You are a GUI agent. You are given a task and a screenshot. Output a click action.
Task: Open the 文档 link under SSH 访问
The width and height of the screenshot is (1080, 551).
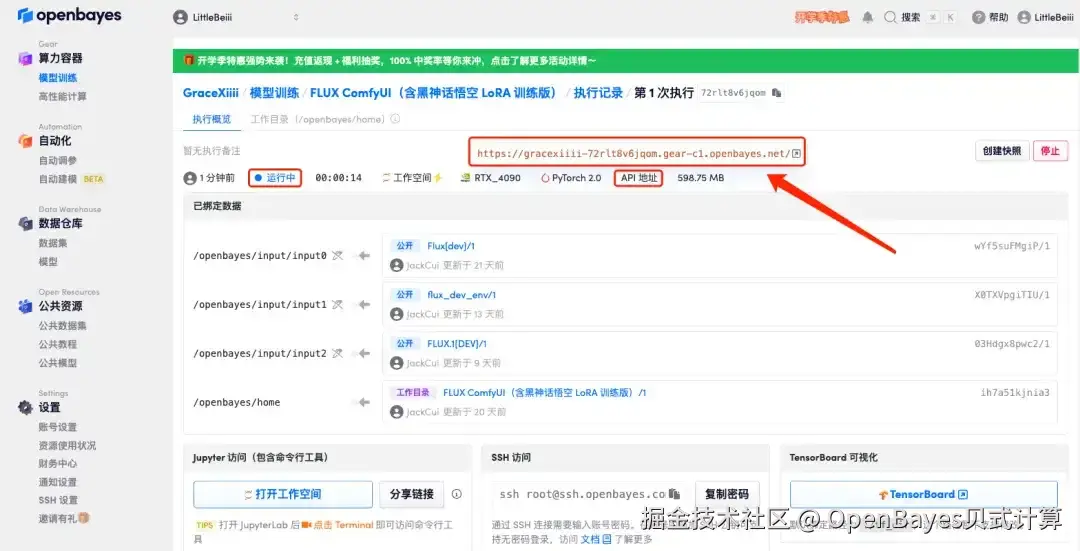click(596, 539)
